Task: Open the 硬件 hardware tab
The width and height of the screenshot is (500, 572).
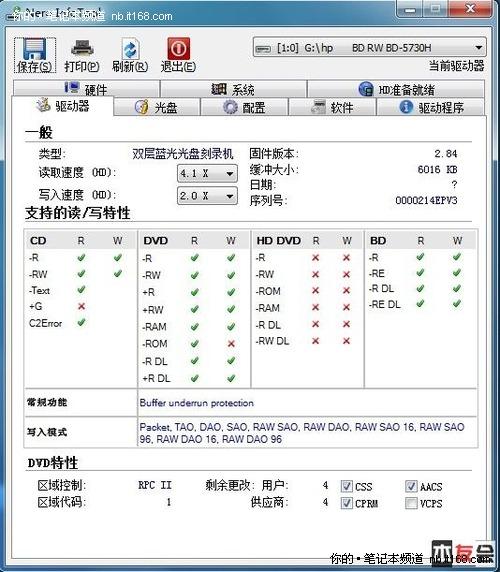Action: click(x=86, y=89)
